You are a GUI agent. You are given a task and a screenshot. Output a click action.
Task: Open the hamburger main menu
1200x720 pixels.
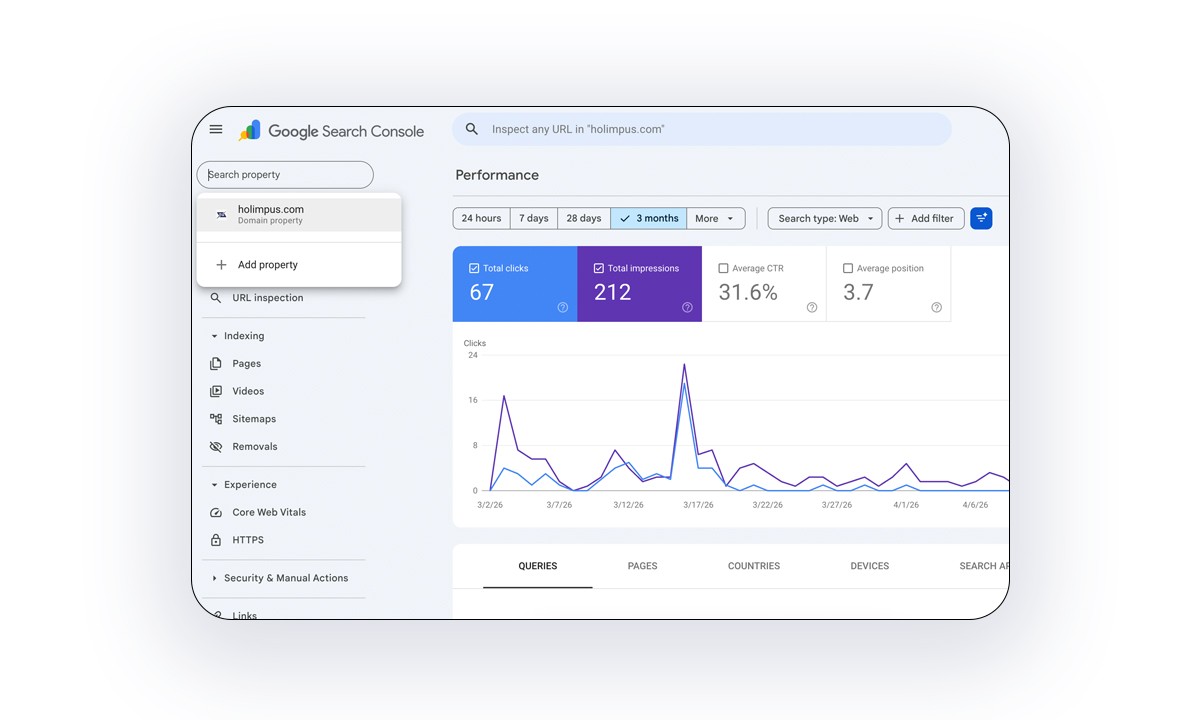coord(216,129)
